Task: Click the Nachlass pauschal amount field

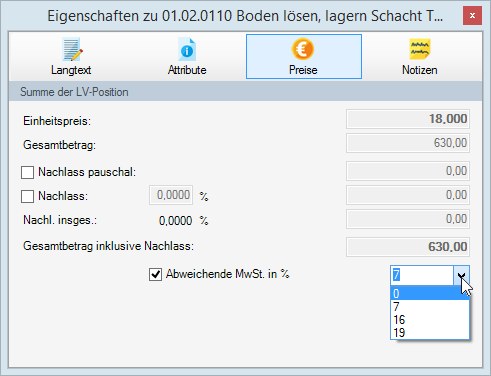Action: tap(408, 171)
